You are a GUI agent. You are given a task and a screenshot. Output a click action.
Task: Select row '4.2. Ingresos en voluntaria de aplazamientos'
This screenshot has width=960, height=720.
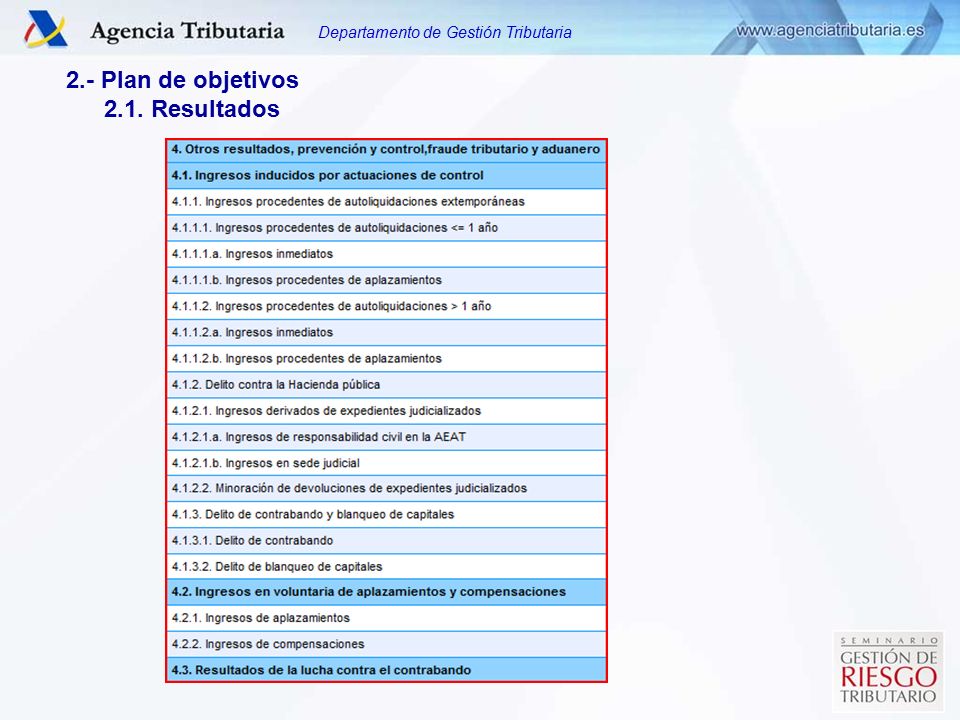386,592
